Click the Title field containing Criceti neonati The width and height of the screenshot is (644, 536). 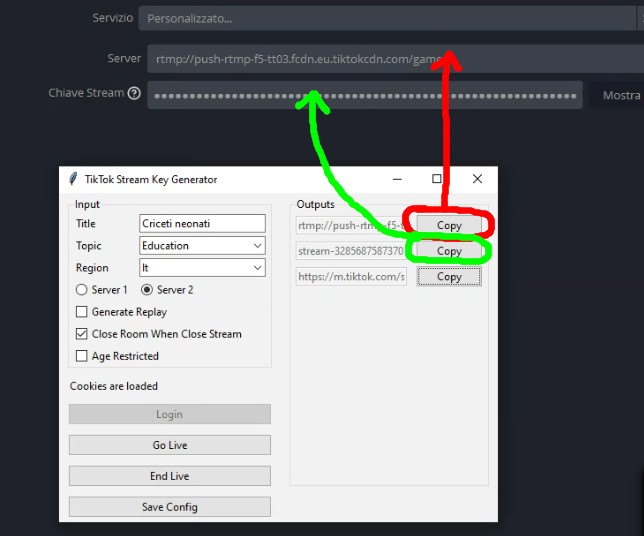(x=202, y=223)
